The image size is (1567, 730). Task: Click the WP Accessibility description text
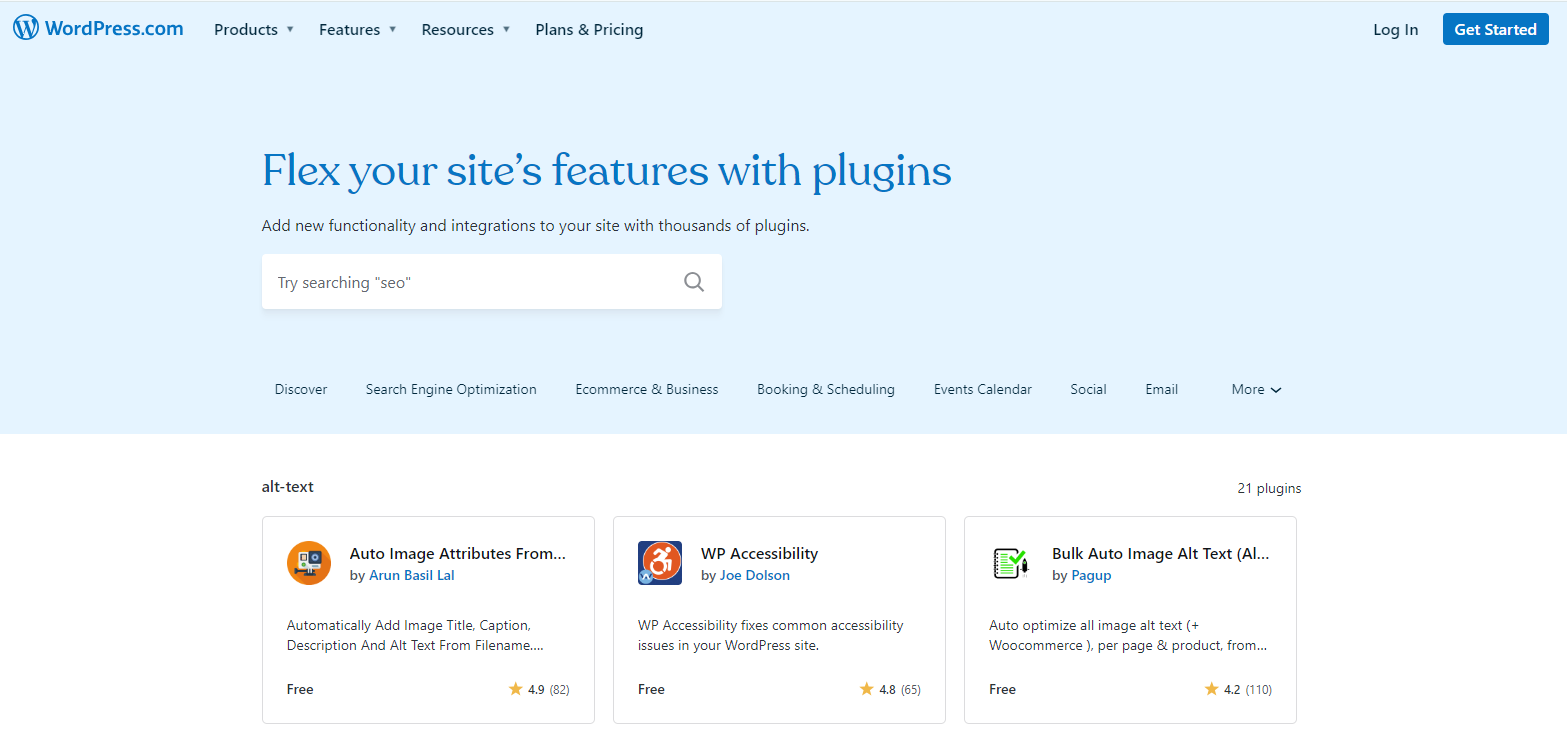771,635
